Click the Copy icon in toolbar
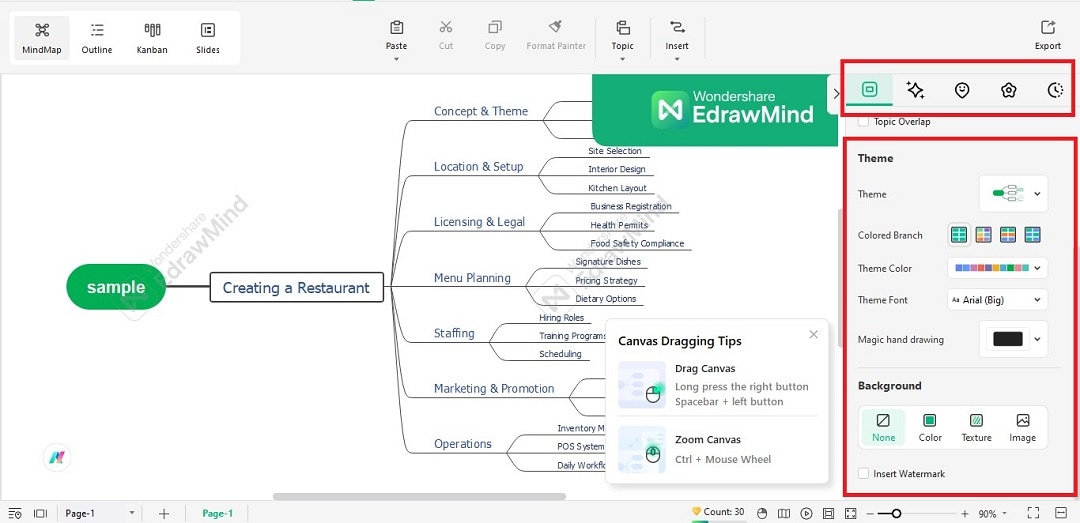1080x523 pixels. (x=495, y=28)
